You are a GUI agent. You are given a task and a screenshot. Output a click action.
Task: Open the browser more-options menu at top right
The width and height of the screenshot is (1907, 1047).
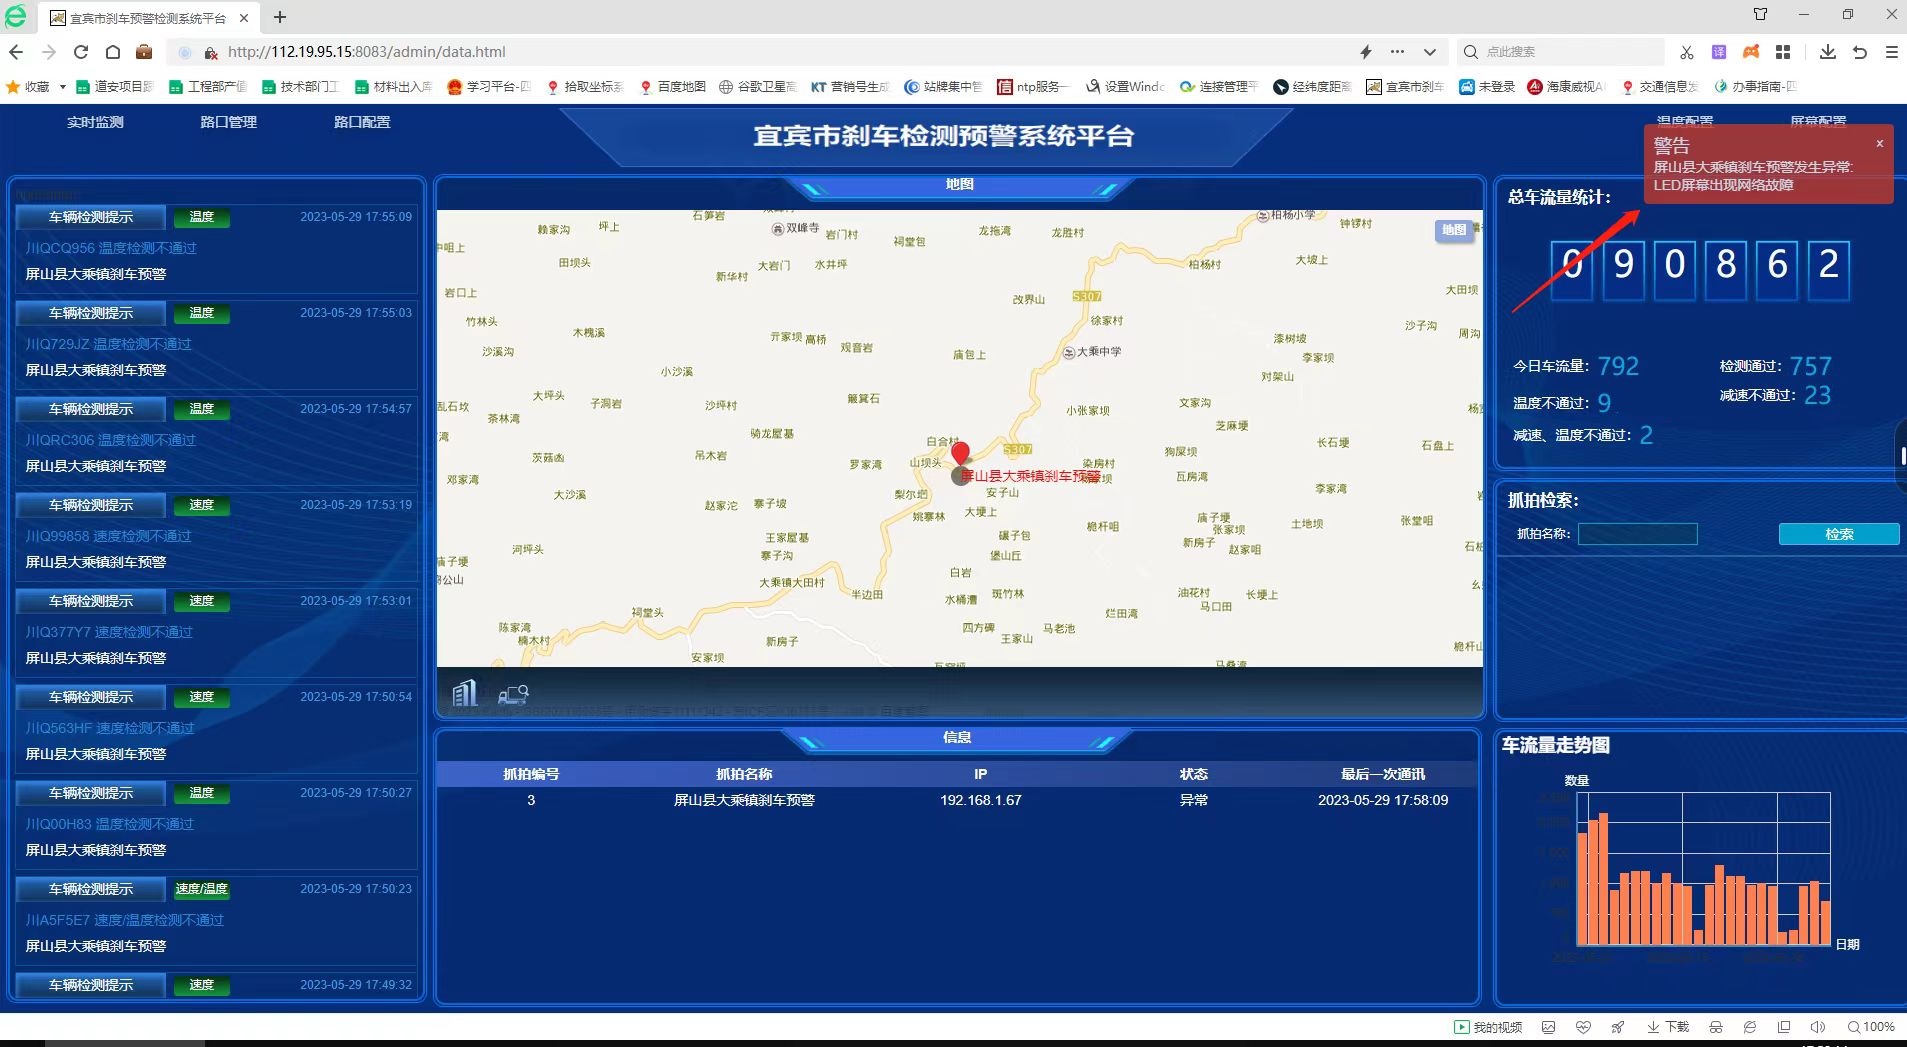pyautogui.click(x=1890, y=52)
